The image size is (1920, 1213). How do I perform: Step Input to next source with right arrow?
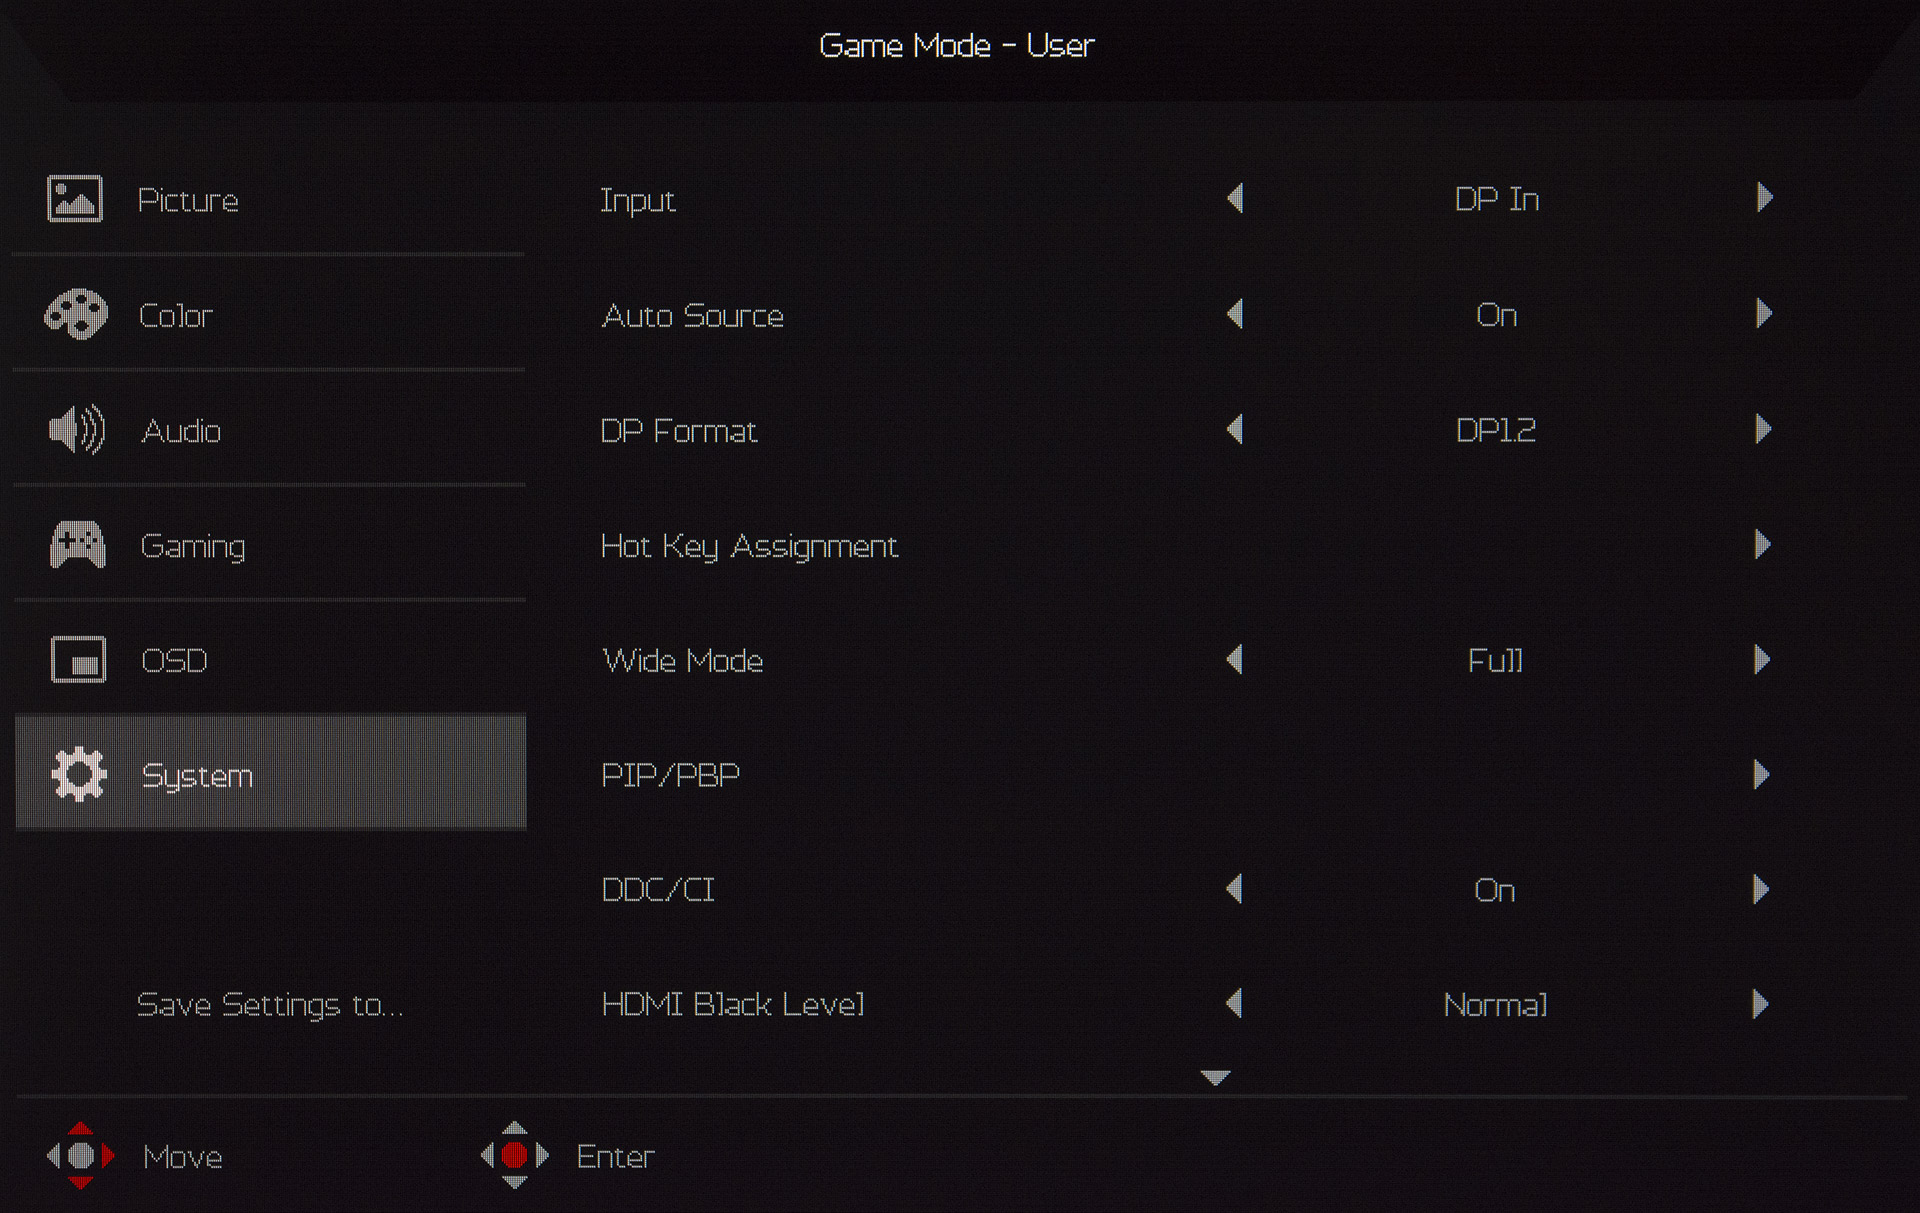[x=1764, y=198]
